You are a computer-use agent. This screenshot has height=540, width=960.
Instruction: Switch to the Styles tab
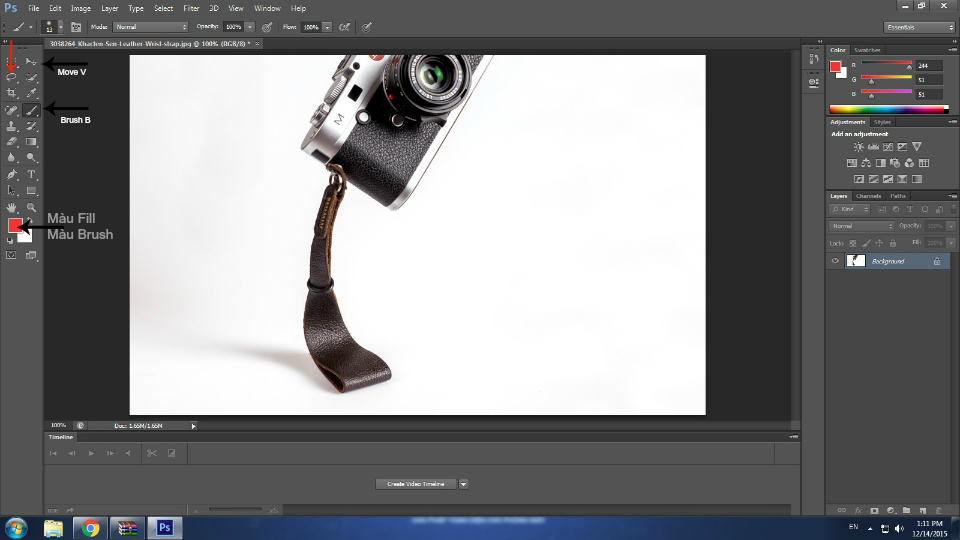coord(882,122)
